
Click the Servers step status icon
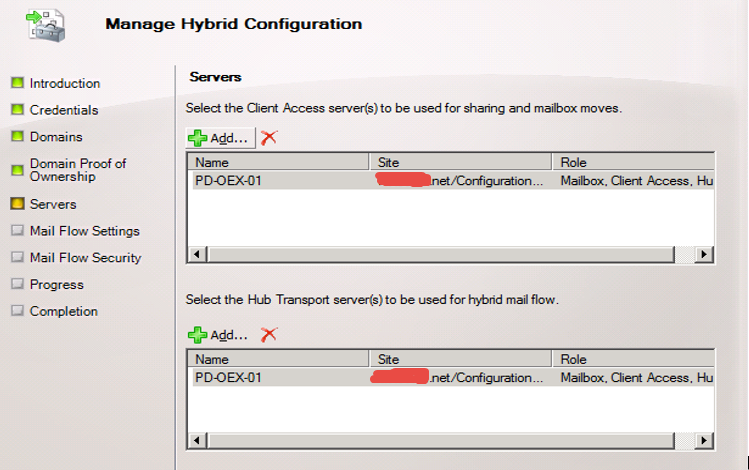click(17, 204)
